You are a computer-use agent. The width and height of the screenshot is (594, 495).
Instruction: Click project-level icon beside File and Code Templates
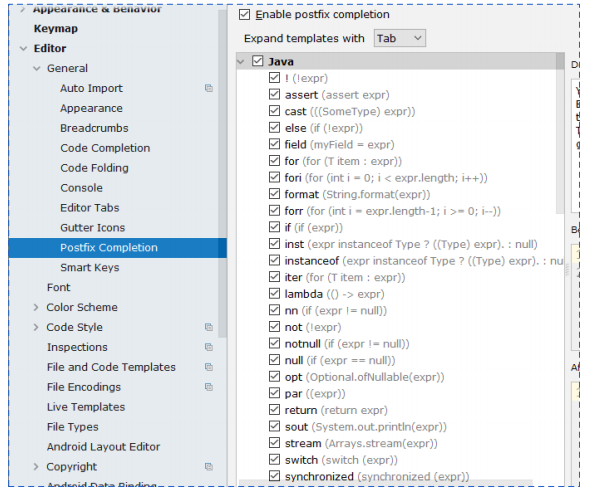(209, 367)
